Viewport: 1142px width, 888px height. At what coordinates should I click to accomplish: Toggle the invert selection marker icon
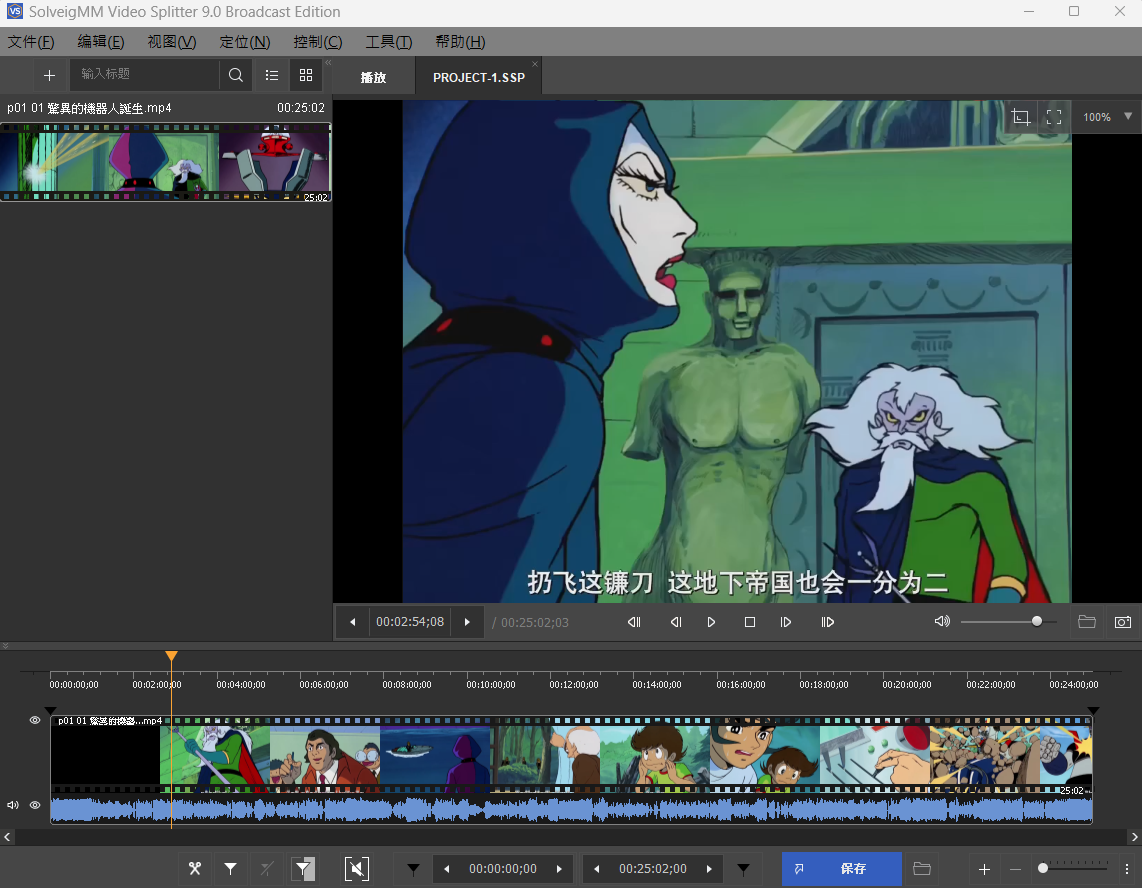tap(303, 868)
